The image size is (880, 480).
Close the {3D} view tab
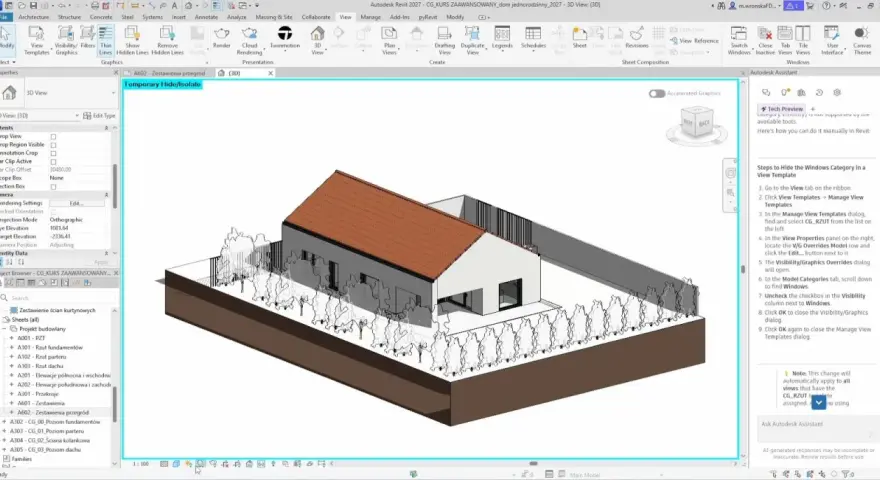pos(271,73)
